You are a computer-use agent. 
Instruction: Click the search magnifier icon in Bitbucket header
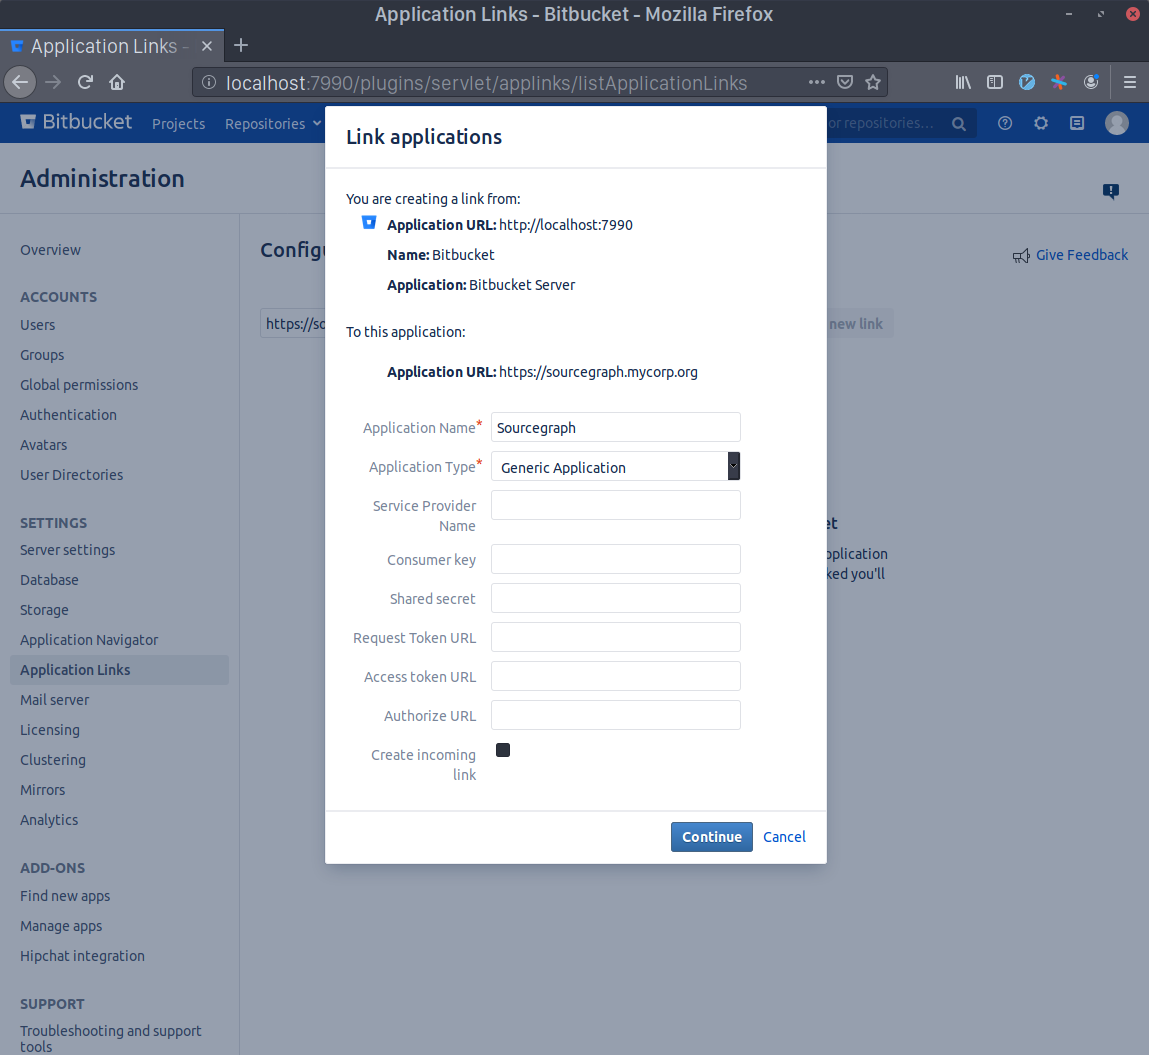958,124
